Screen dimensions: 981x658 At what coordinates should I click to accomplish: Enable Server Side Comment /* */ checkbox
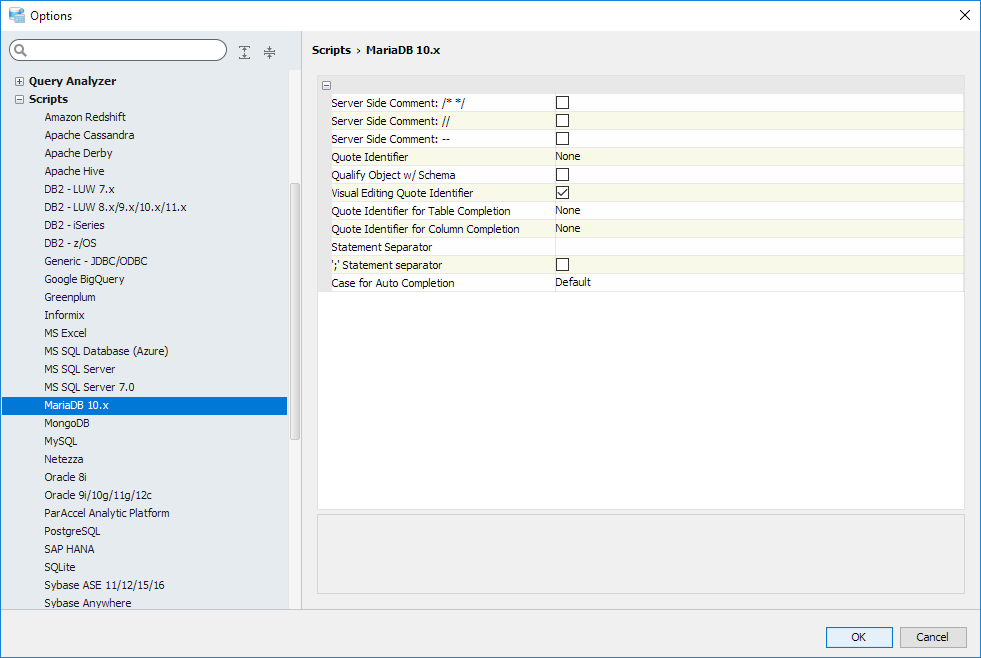pos(562,102)
